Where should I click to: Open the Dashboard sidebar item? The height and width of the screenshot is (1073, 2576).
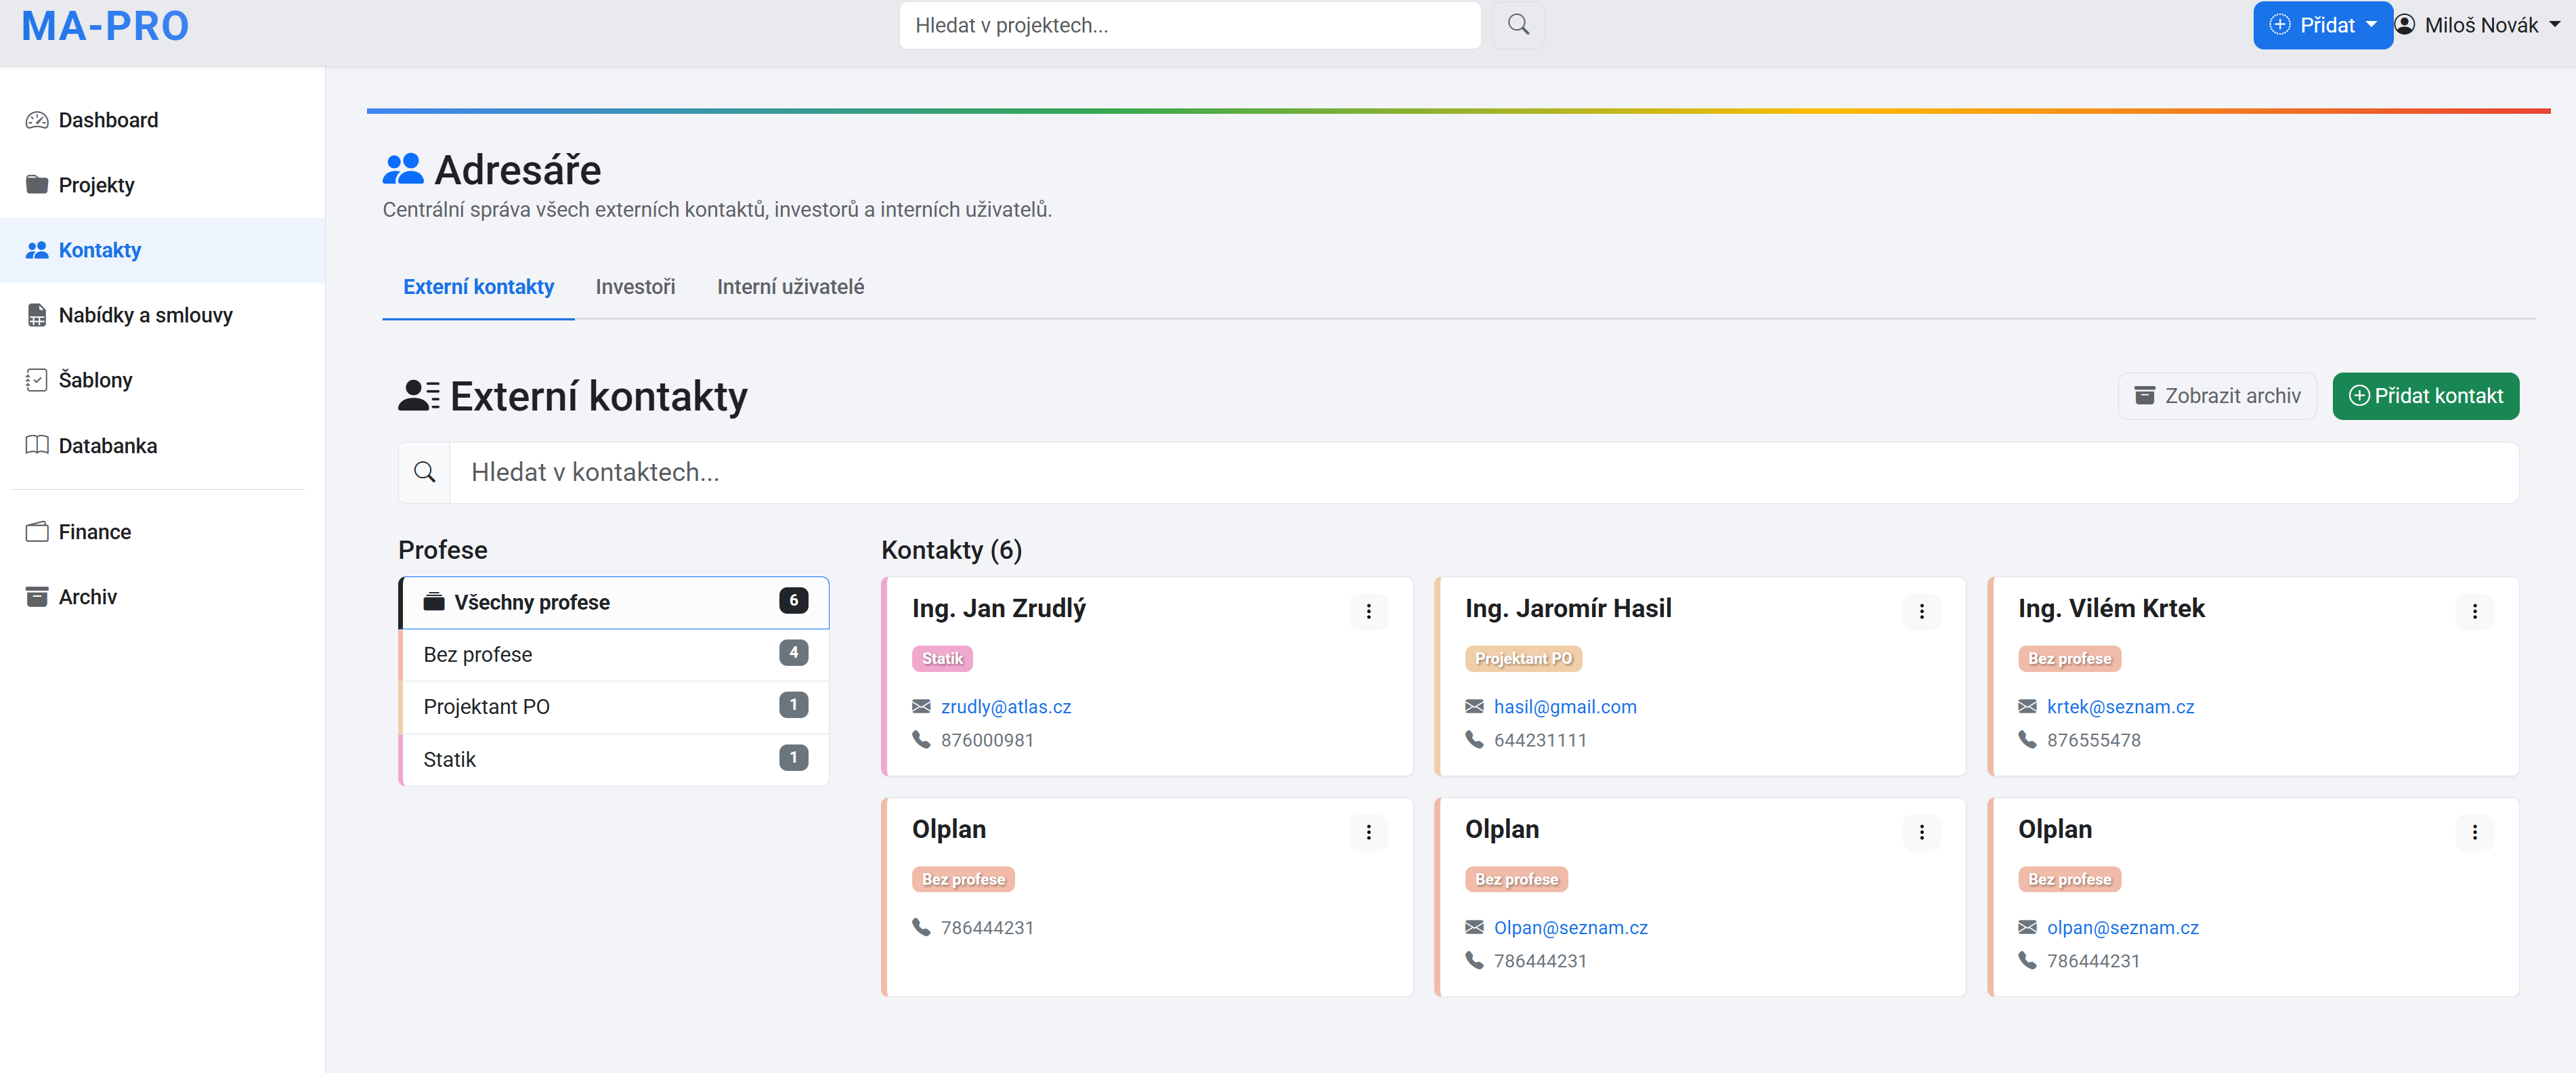click(x=108, y=120)
